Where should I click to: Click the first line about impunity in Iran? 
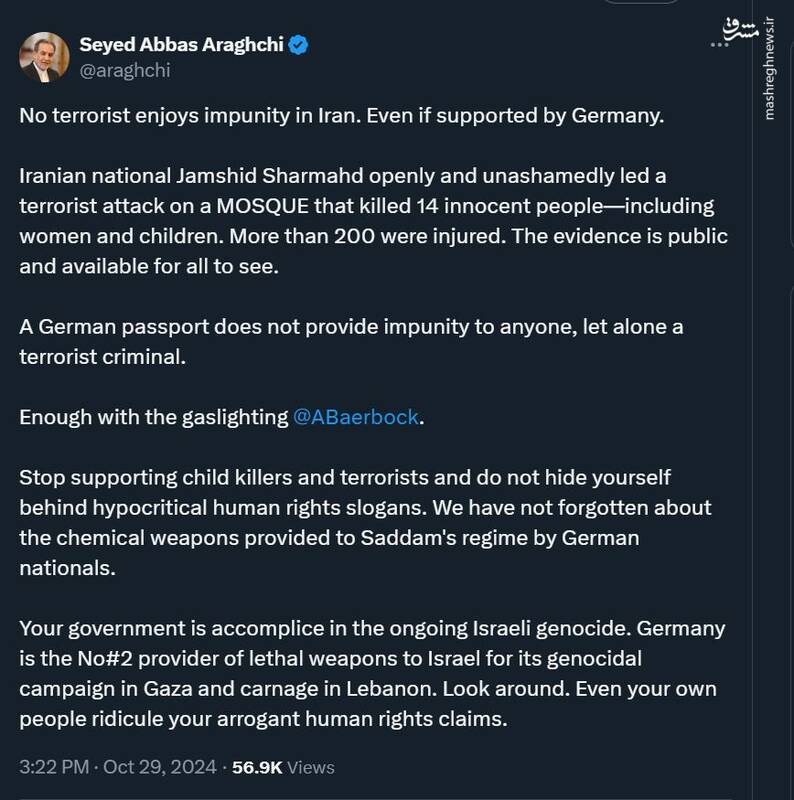341,114
